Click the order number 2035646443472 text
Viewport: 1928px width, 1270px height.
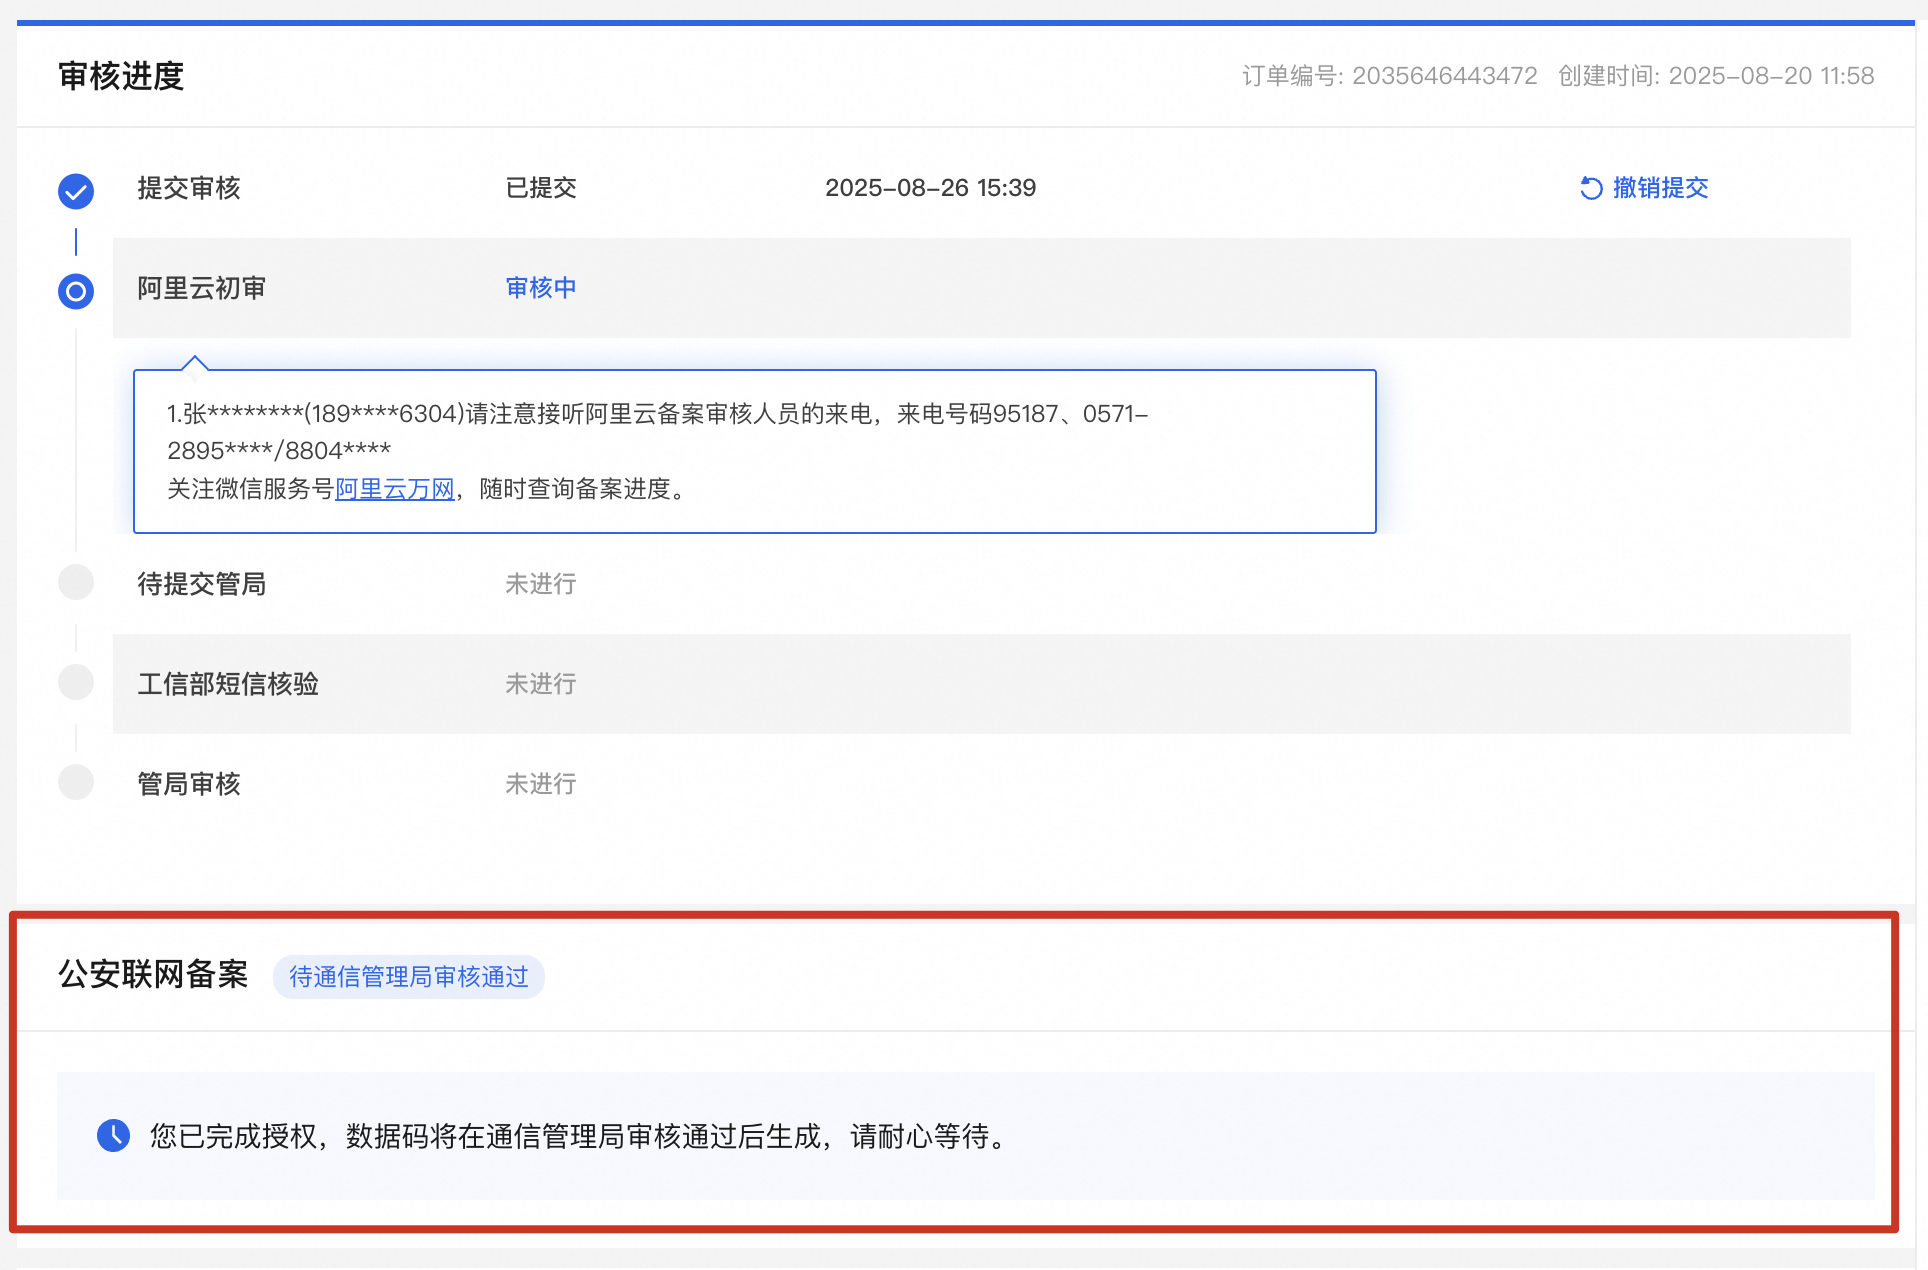[1444, 76]
